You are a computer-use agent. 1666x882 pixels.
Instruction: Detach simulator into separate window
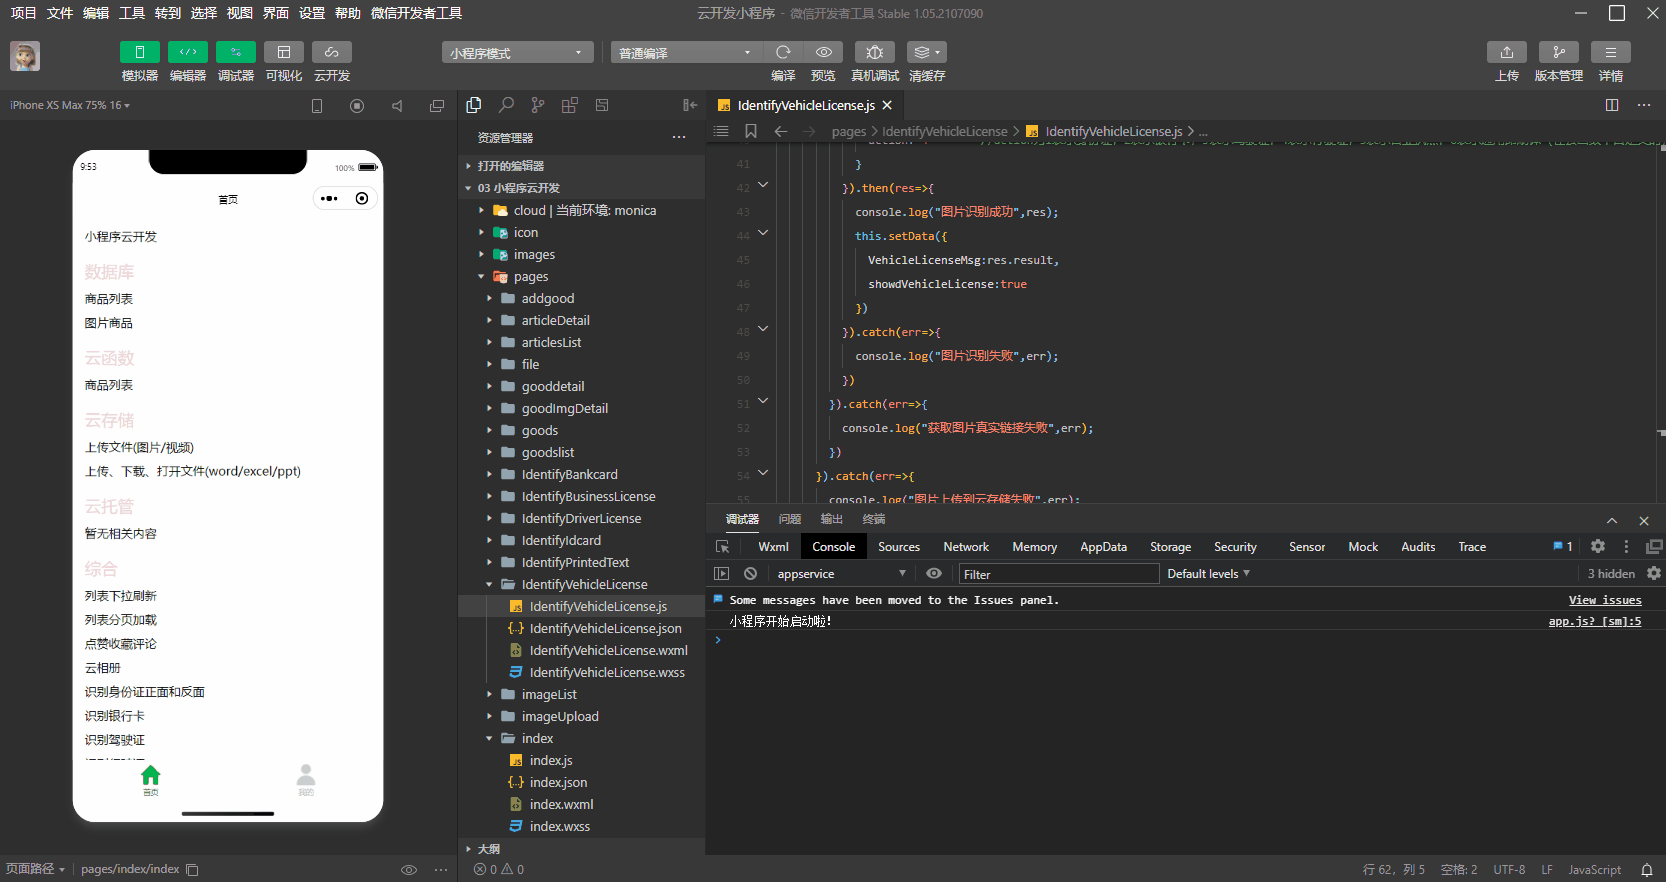(x=437, y=105)
